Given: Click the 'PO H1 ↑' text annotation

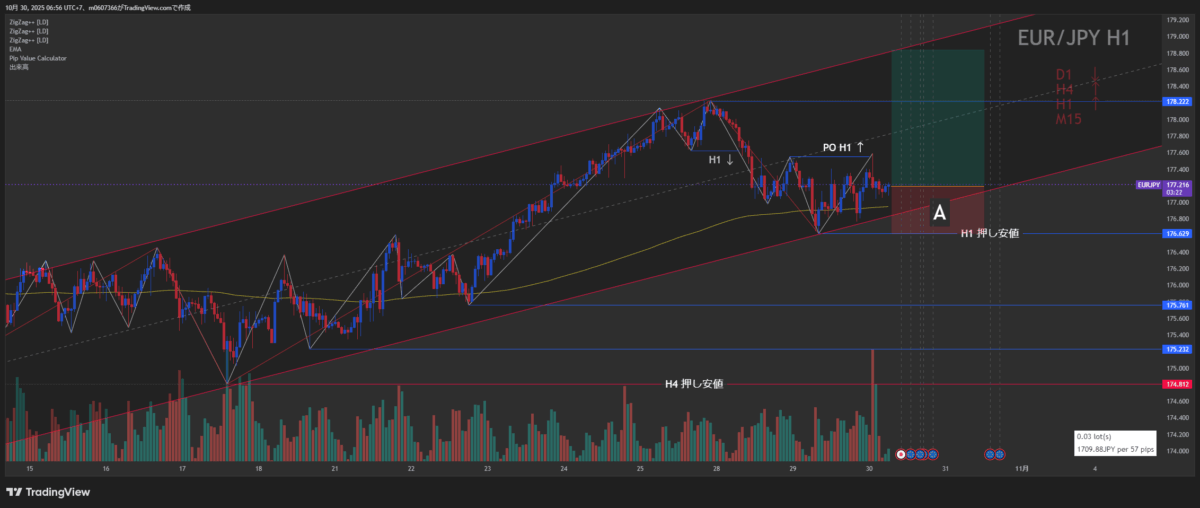Looking at the screenshot, I should pyautogui.click(x=843, y=147).
